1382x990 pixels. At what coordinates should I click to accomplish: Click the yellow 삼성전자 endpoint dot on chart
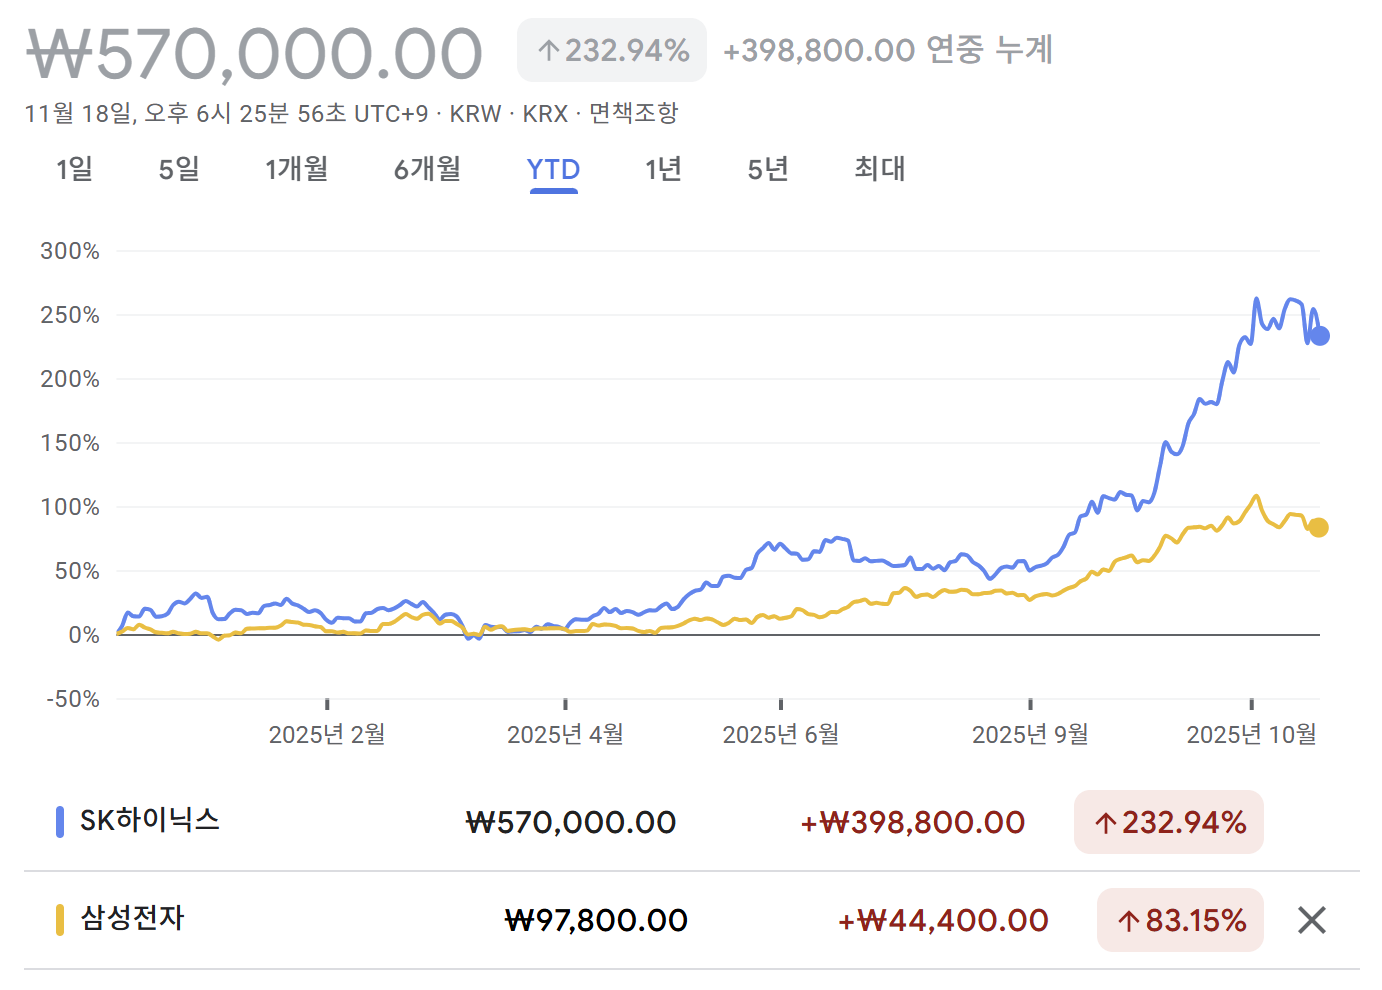[1319, 527]
